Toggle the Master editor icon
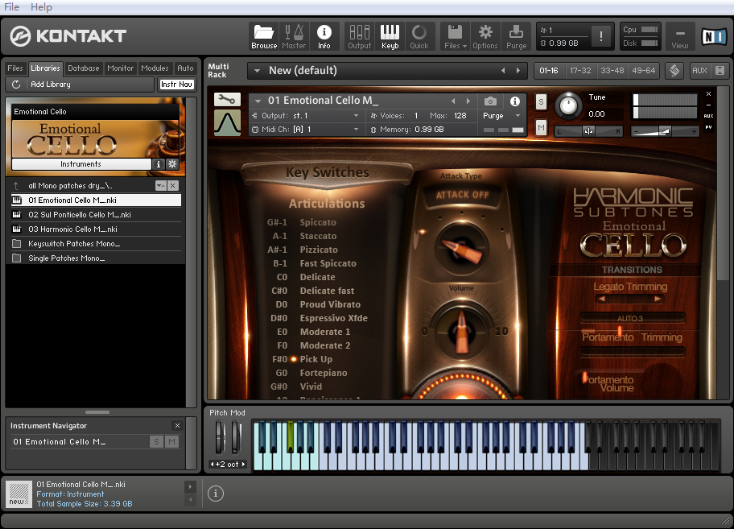The image size is (734, 529). (294, 37)
